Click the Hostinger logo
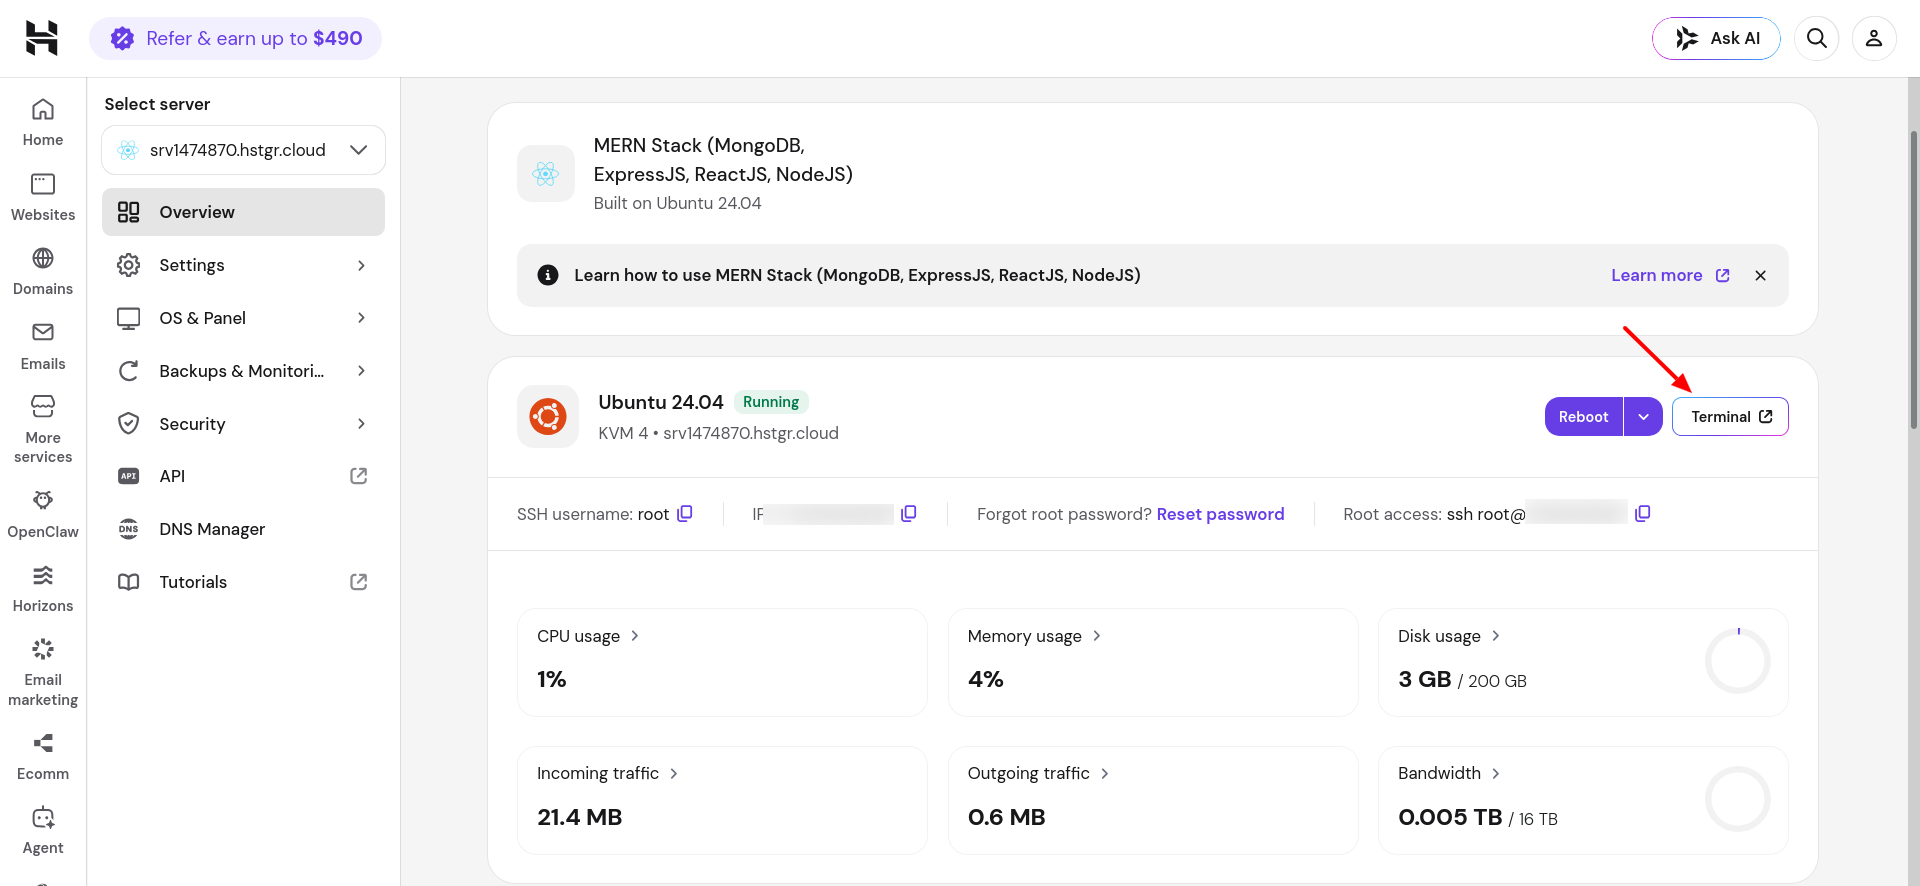 click(x=42, y=38)
